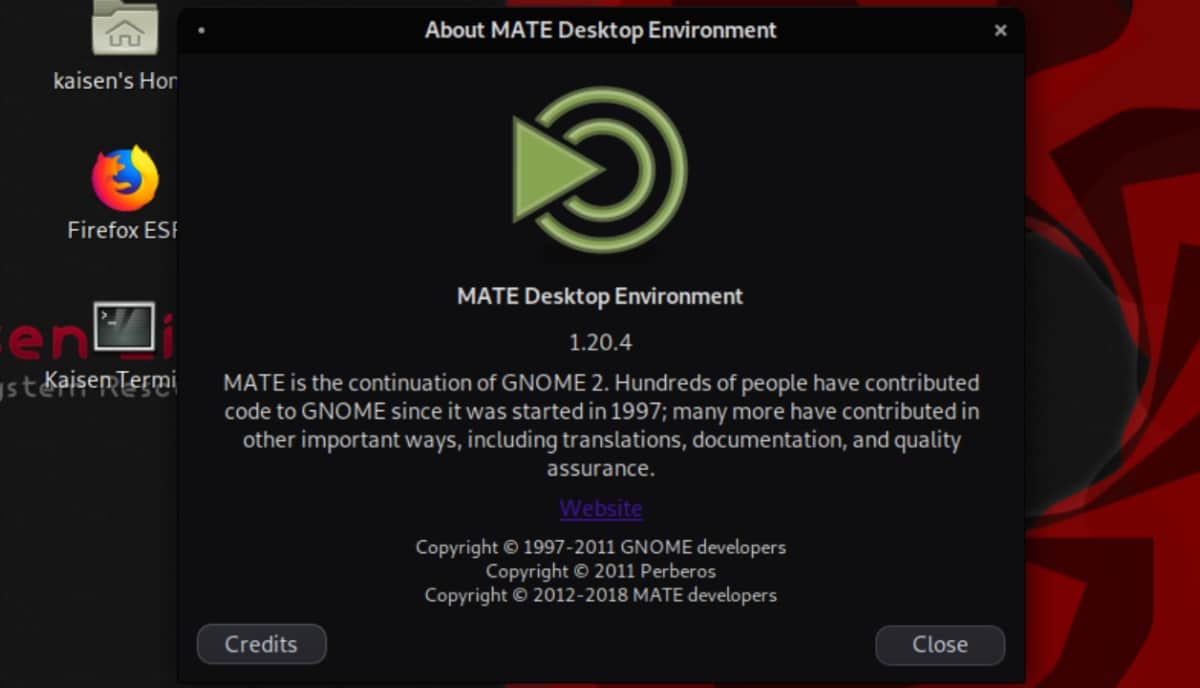This screenshot has width=1200, height=688.
Task: Click the kaisen's Home icon label text
Action: click(x=115, y=81)
